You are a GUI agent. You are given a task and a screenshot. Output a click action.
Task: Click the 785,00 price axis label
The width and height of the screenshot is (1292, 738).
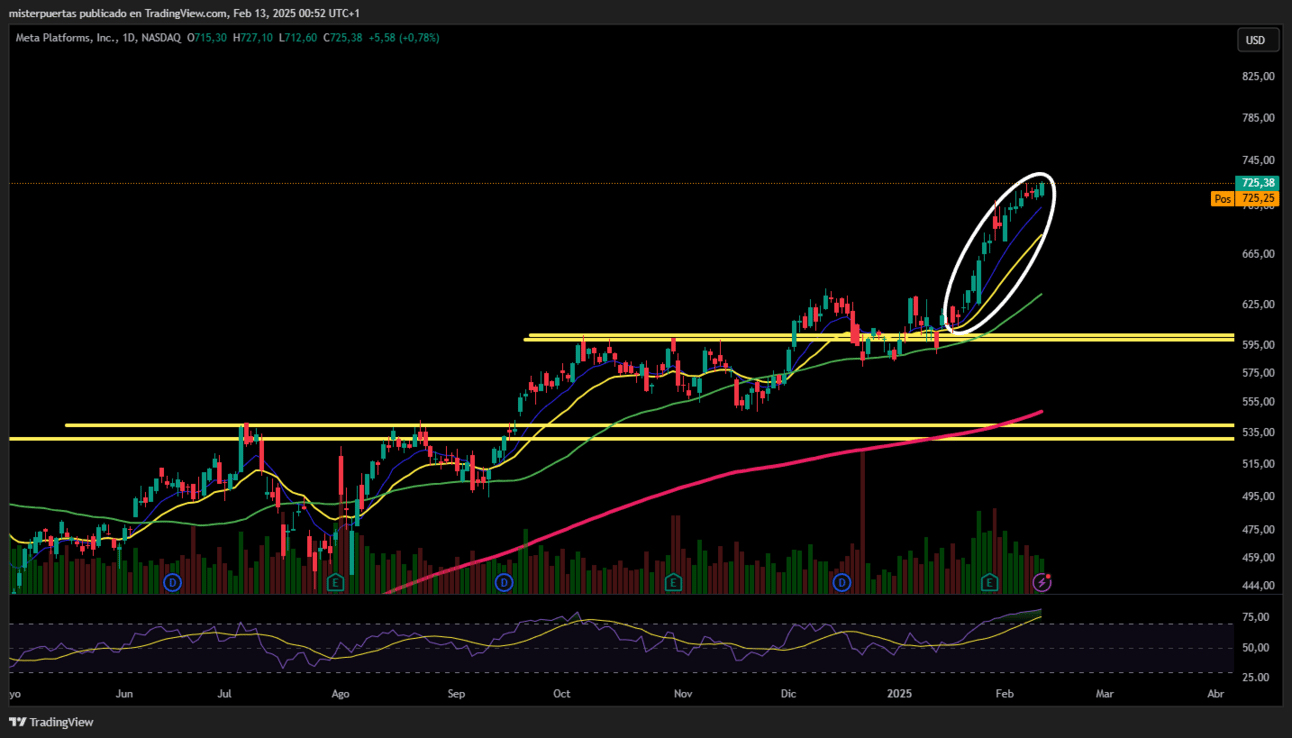pos(1258,117)
